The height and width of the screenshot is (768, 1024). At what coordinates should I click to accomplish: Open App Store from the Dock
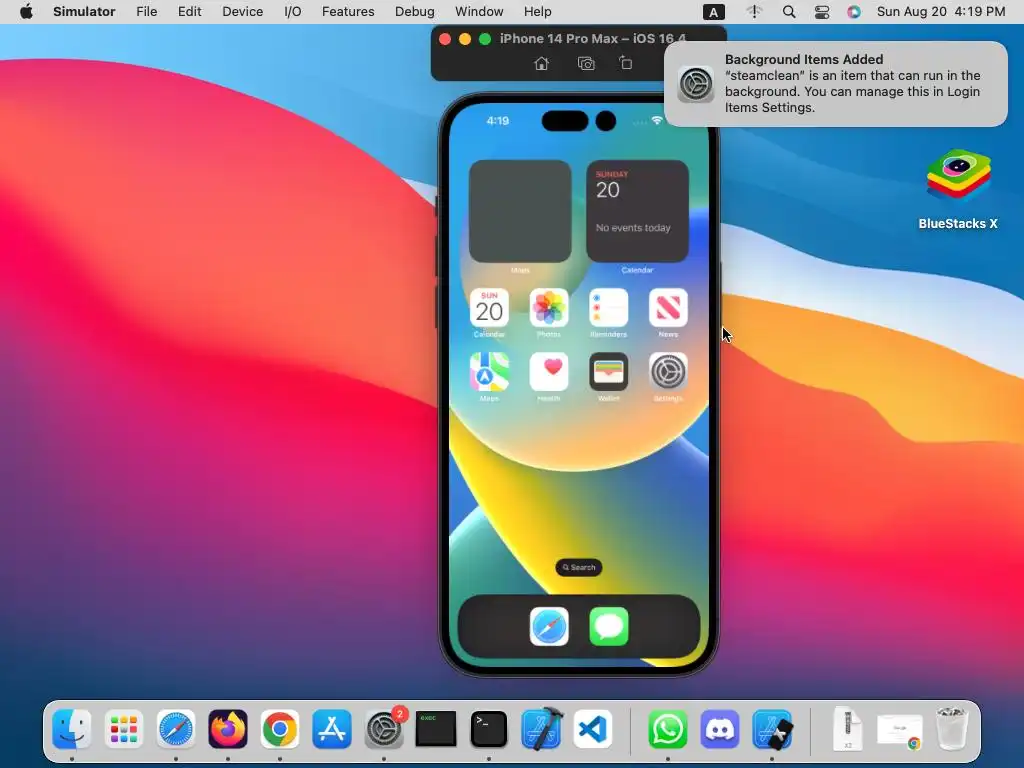[x=332, y=729]
